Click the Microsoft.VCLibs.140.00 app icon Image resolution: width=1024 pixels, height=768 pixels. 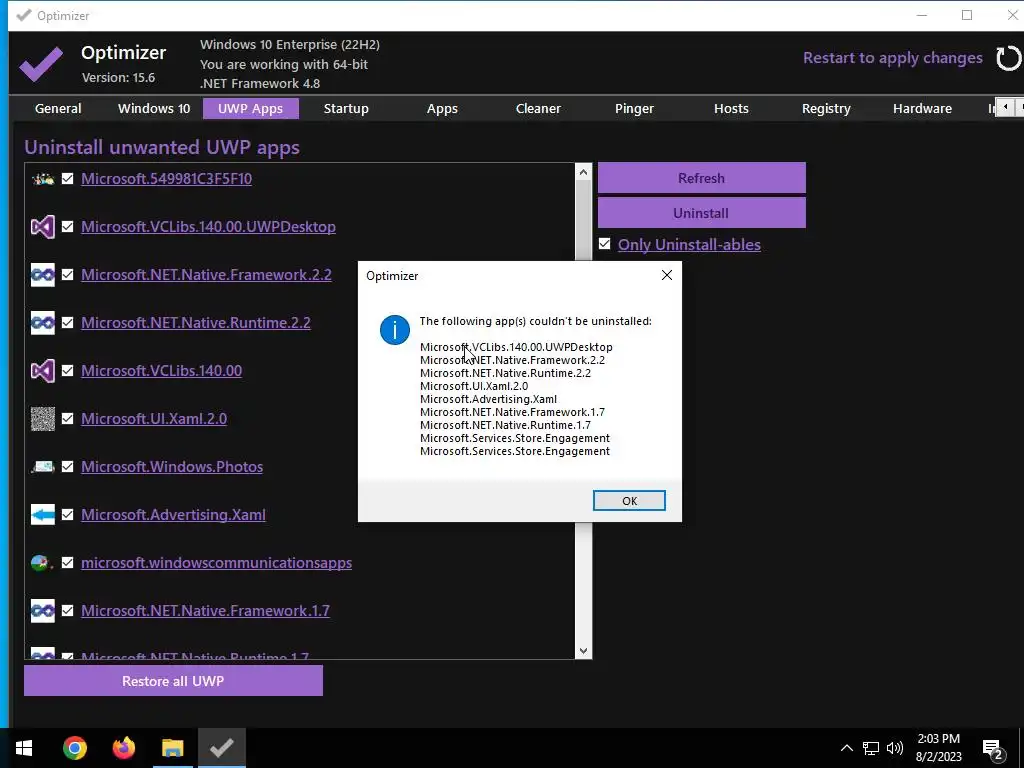(43, 371)
